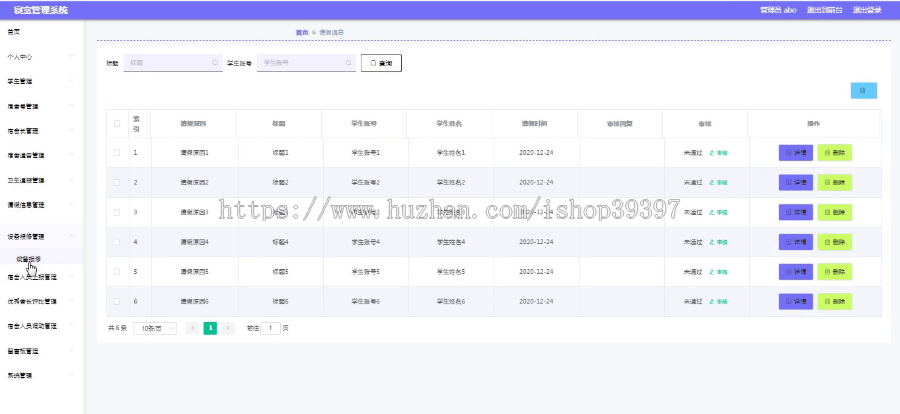
Task: Click the 审核 pencil link in row 1
Action: click(x=718, y=153)
